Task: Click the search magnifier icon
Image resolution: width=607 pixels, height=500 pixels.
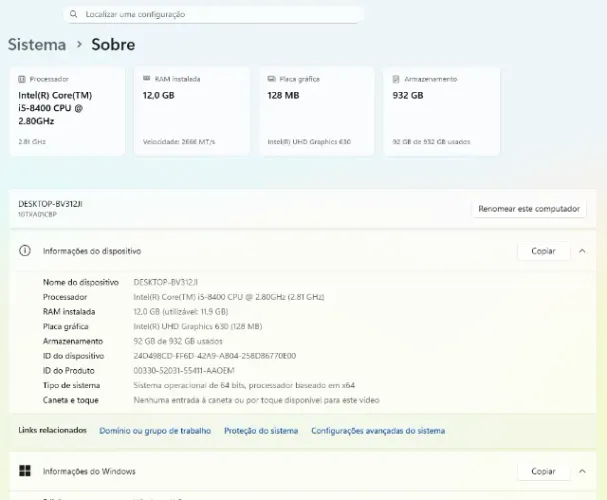Action: pos(73,14)
